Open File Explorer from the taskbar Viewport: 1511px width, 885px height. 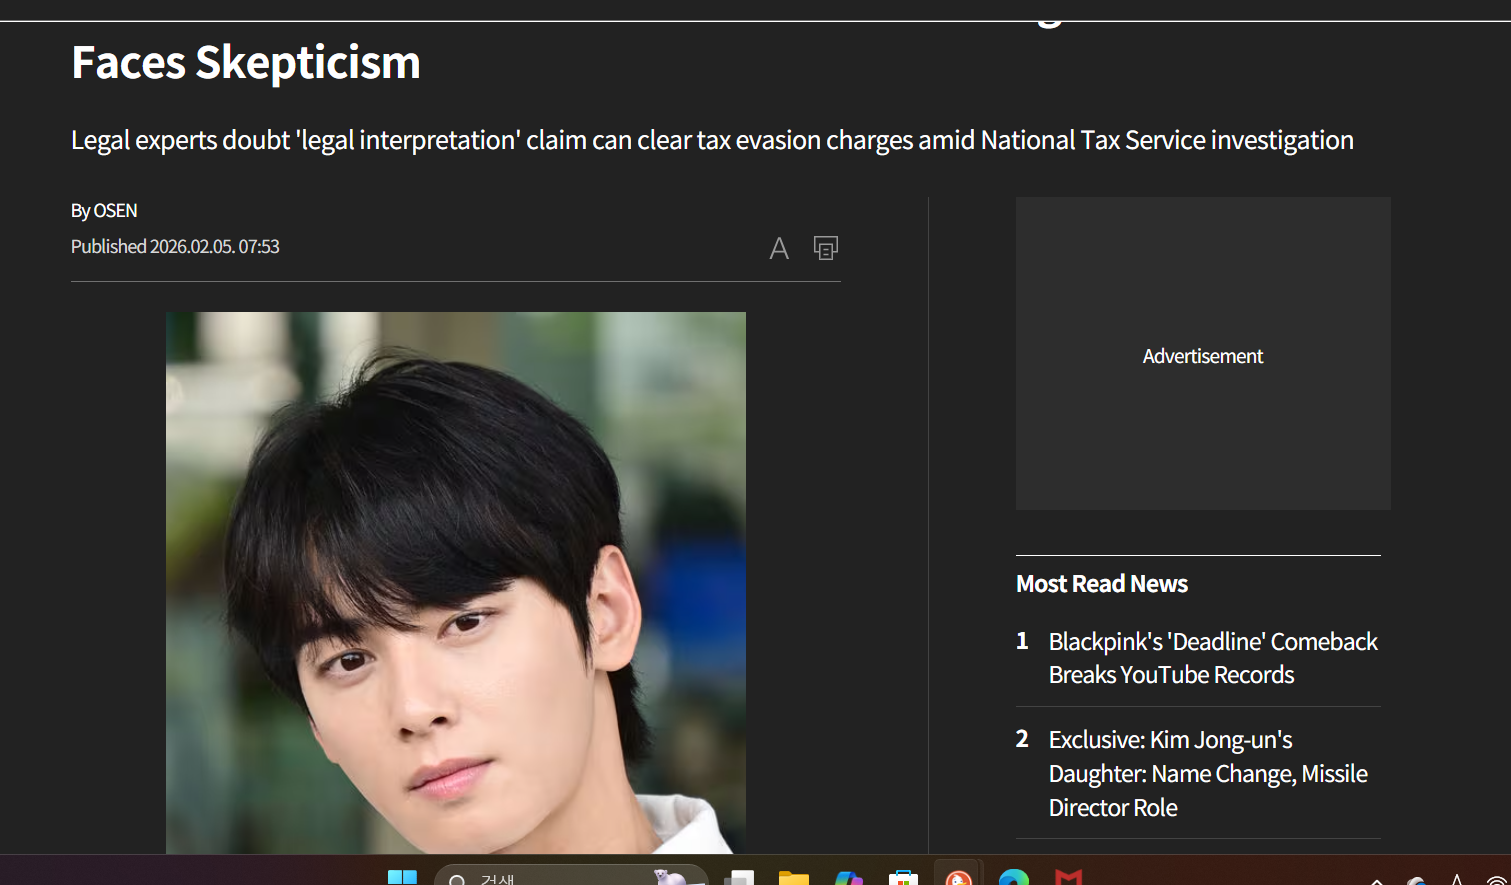click(794, 878)
